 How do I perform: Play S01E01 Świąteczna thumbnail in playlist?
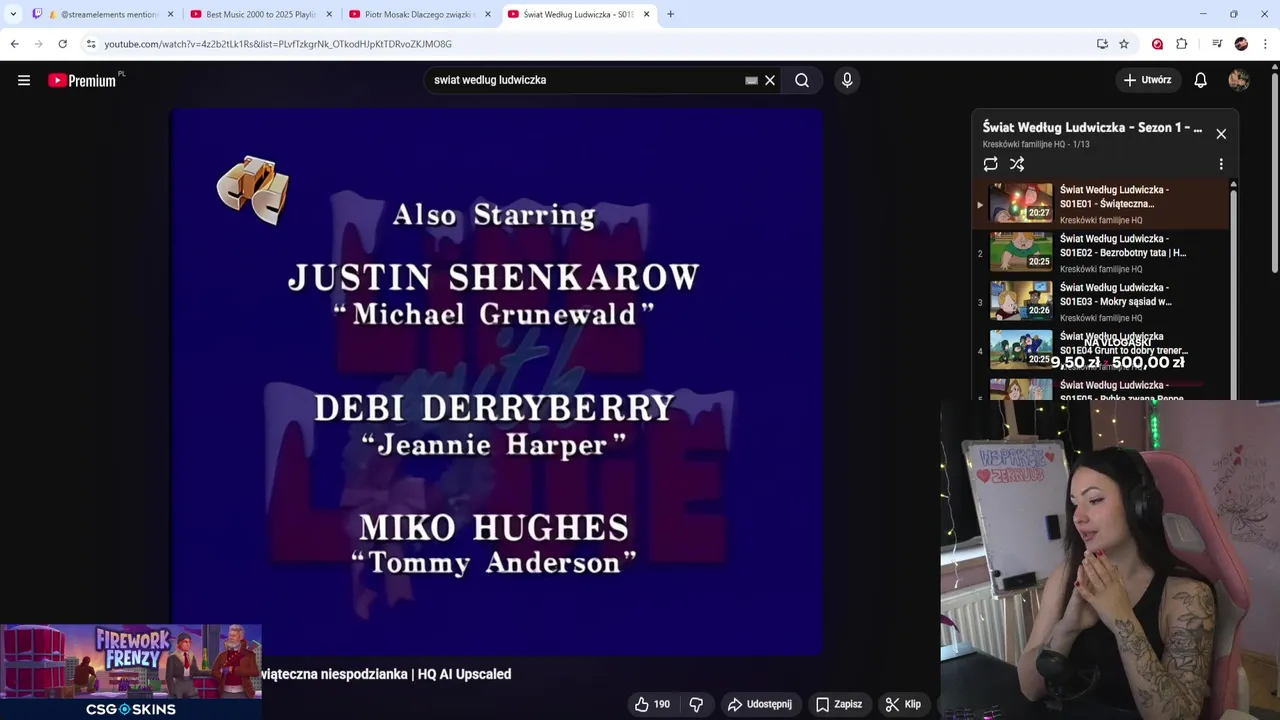(x=1021, y=202)
